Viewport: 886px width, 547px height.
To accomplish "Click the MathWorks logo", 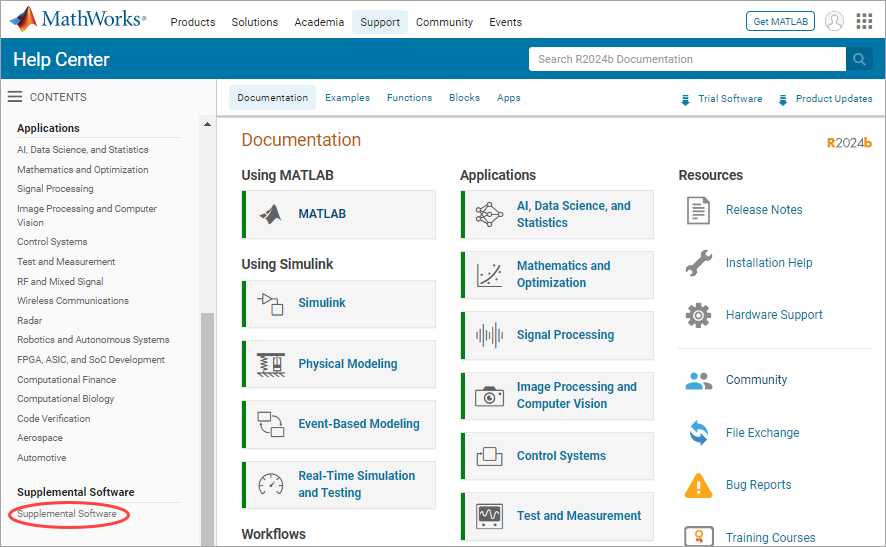I will [x=78, y=21].
